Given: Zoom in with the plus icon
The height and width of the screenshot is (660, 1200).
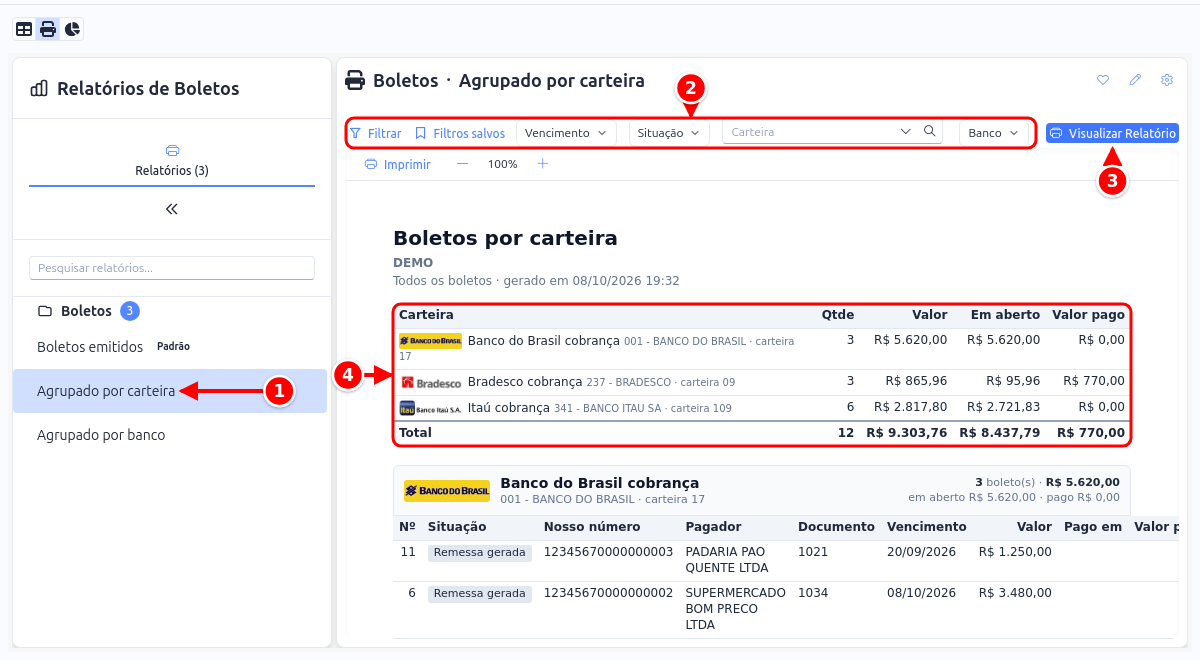Looking at the screenshot, I should click(542, 164).
